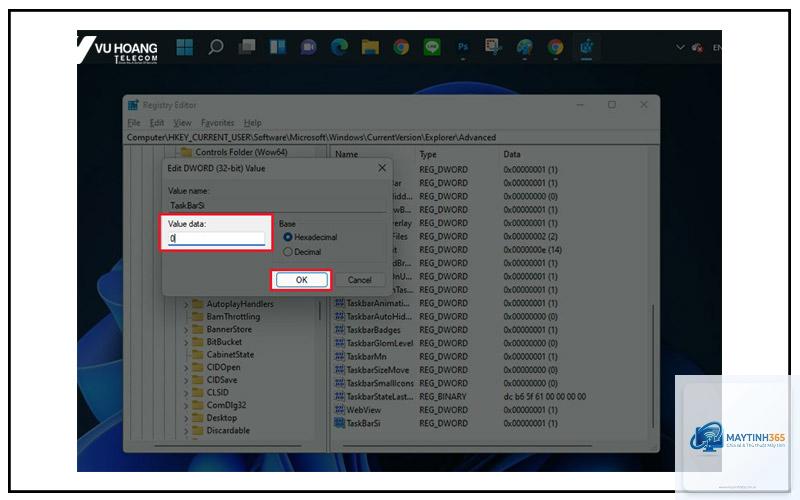The image size is (800, 500).
Task: Sort values by the Name column
Action: 346,154
